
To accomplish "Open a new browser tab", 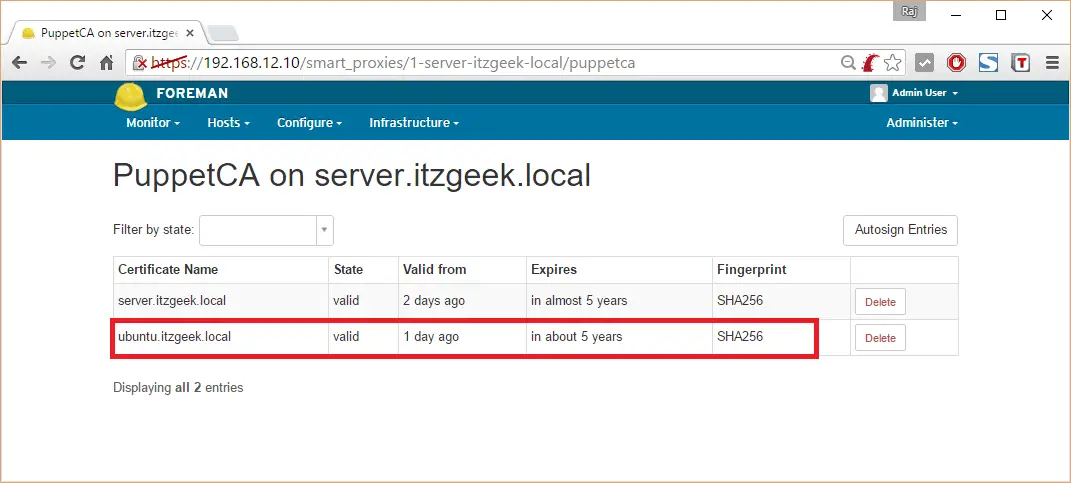I will point(222,33).
